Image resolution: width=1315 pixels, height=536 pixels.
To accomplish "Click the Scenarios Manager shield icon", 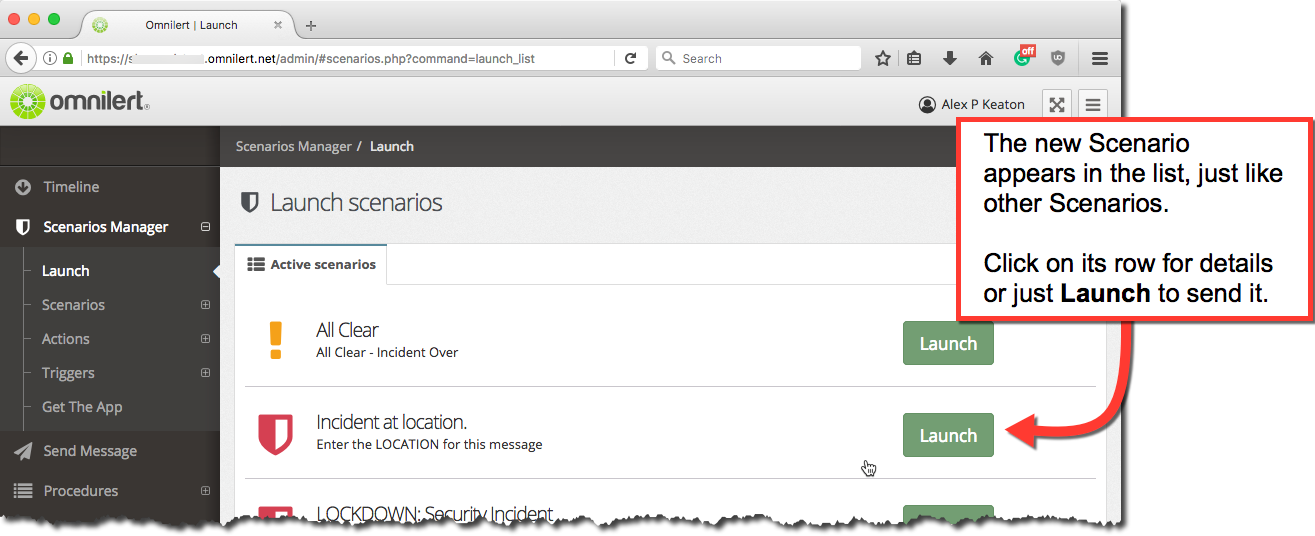I will 23,227.
